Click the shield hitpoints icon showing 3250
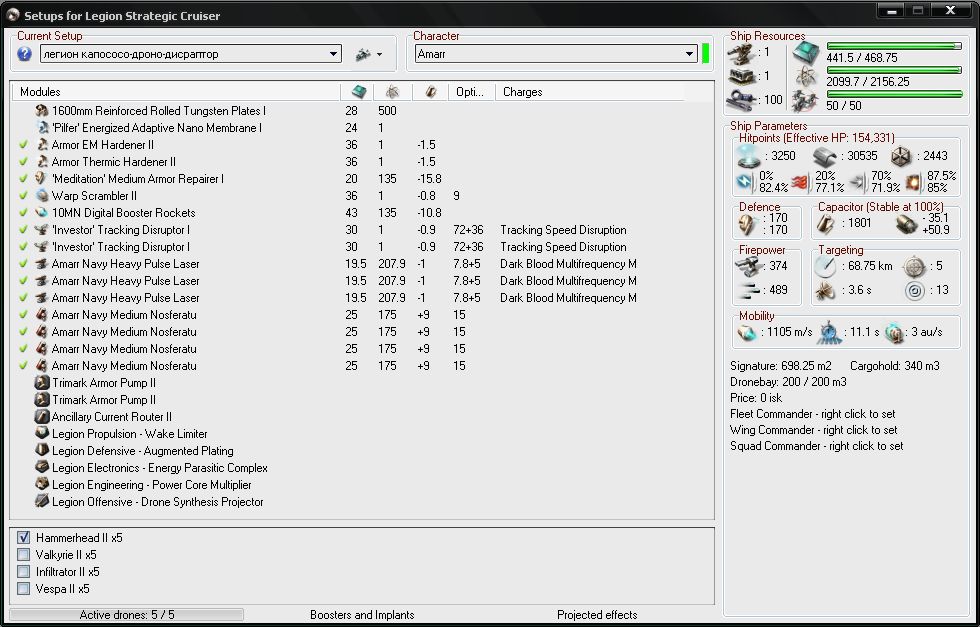This screenshot has height=627, width=980. (748, 156)
